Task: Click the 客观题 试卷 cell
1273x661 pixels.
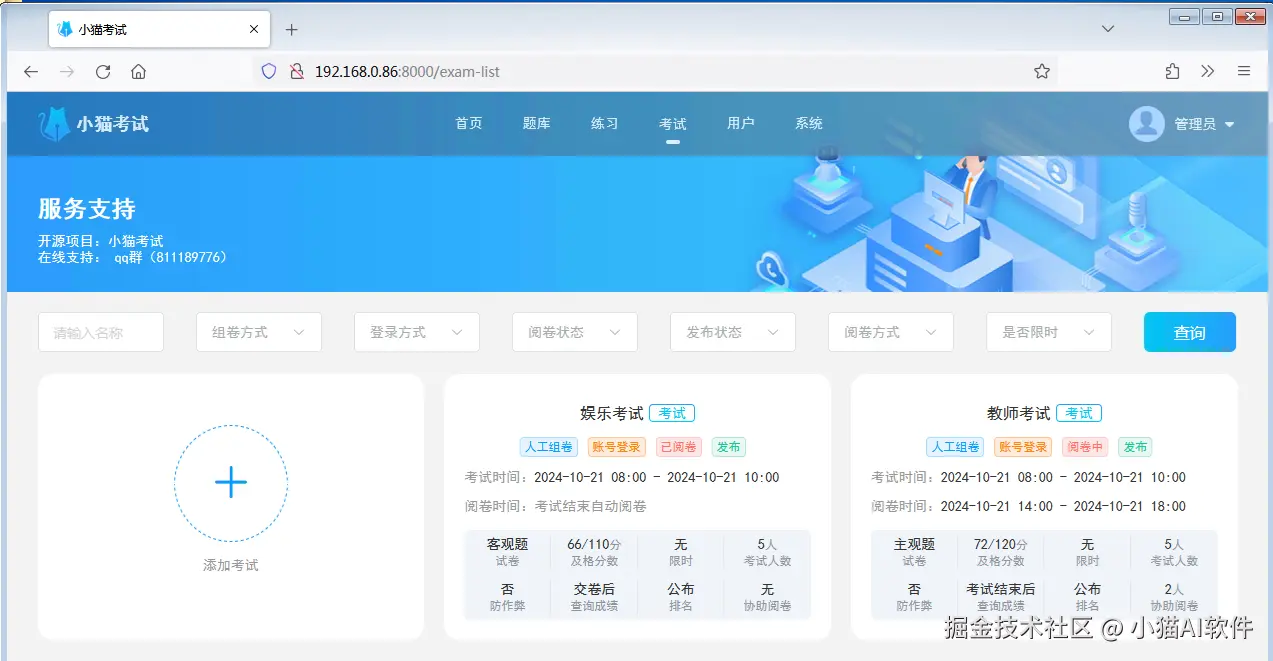Action: (508, 552)
